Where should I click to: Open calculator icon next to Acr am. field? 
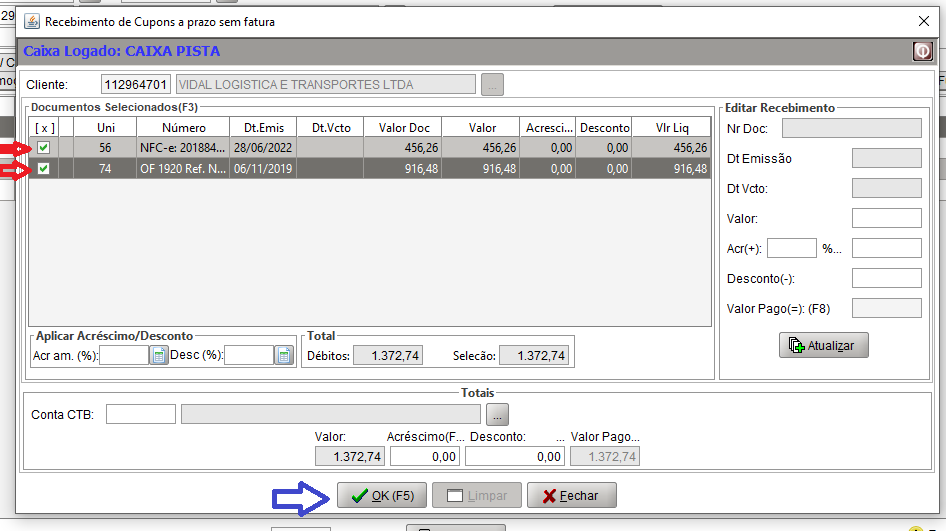click(159, 355)
